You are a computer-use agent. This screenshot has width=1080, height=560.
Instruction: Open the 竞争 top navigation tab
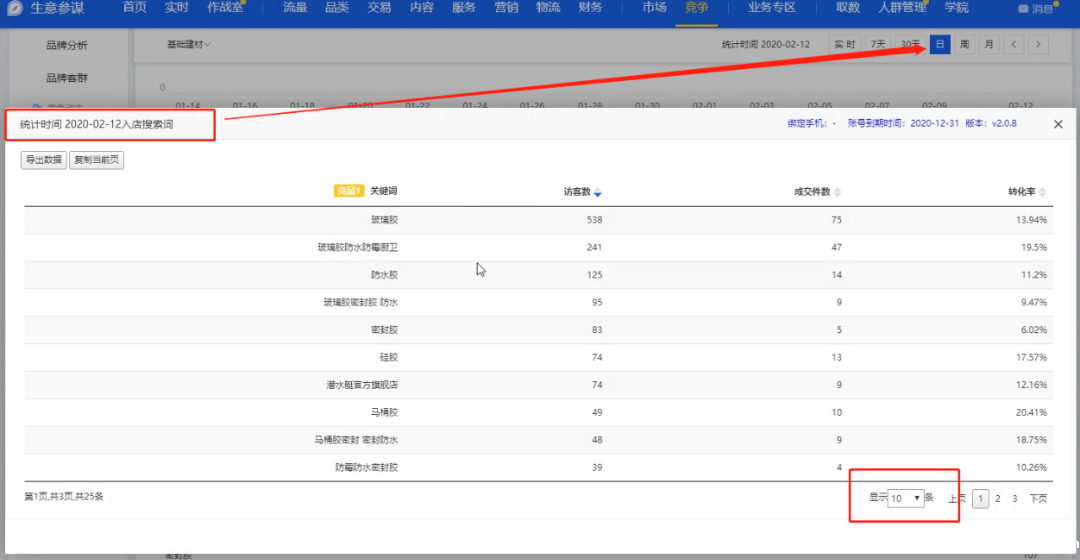(696, 8)
